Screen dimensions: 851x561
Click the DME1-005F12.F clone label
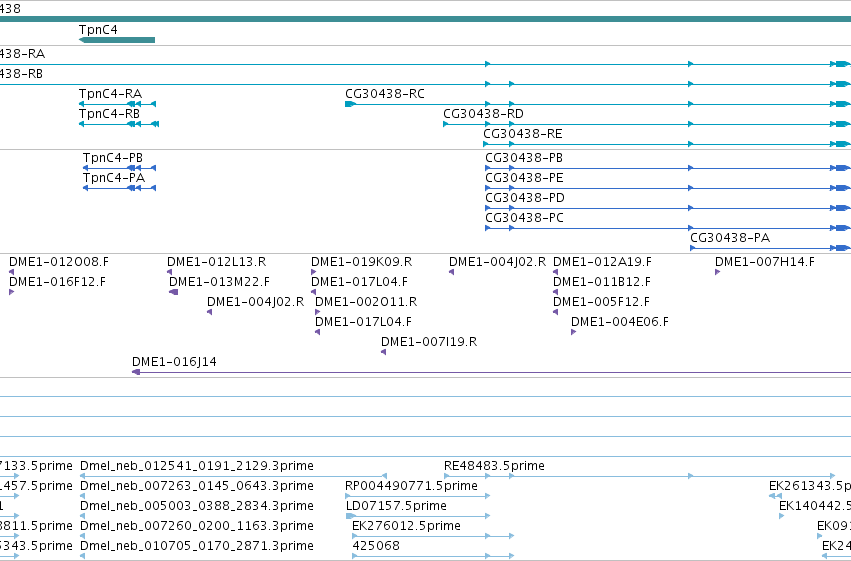point(601,302)
